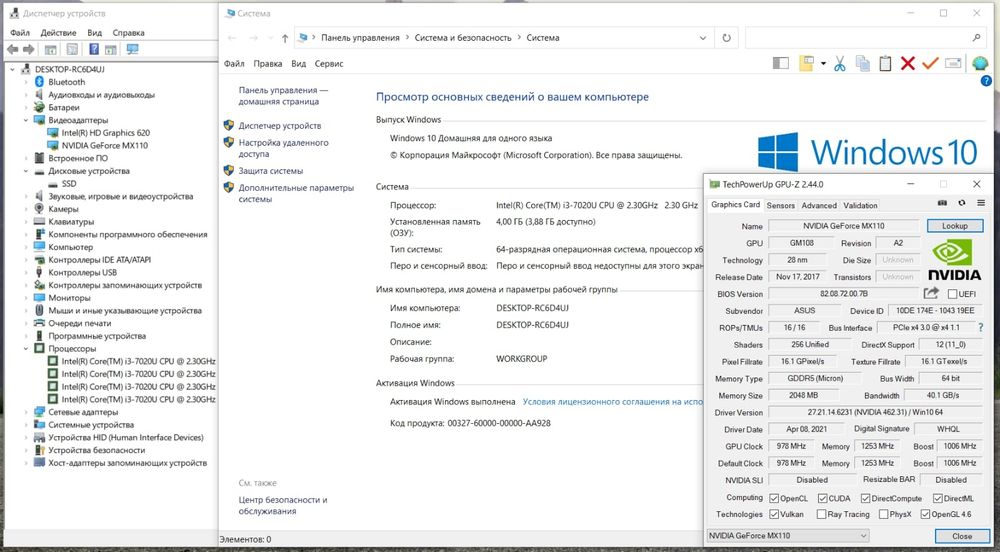Click the clipboard Paste icon in System toolbar
Image resolution: width=1000 pixels, height=552 pixels.
(x=885, y=63)
